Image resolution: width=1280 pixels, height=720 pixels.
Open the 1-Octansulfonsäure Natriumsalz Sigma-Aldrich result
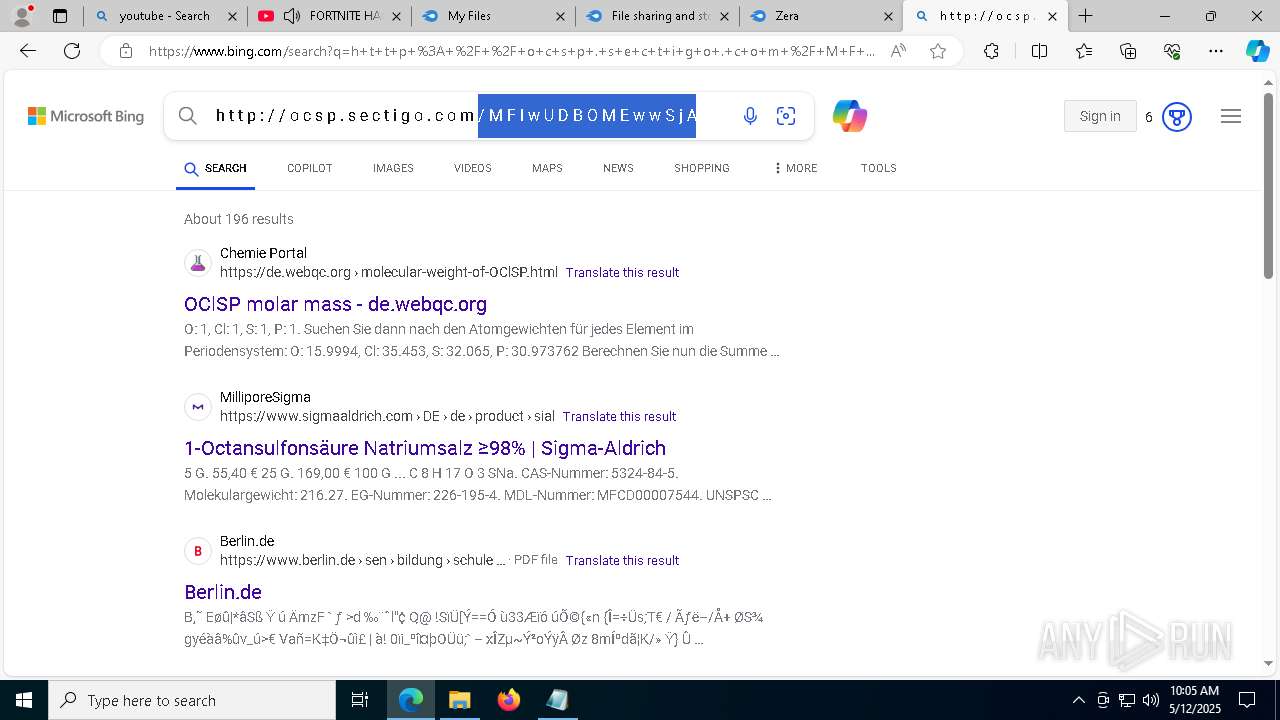click(x=425, y=448)
